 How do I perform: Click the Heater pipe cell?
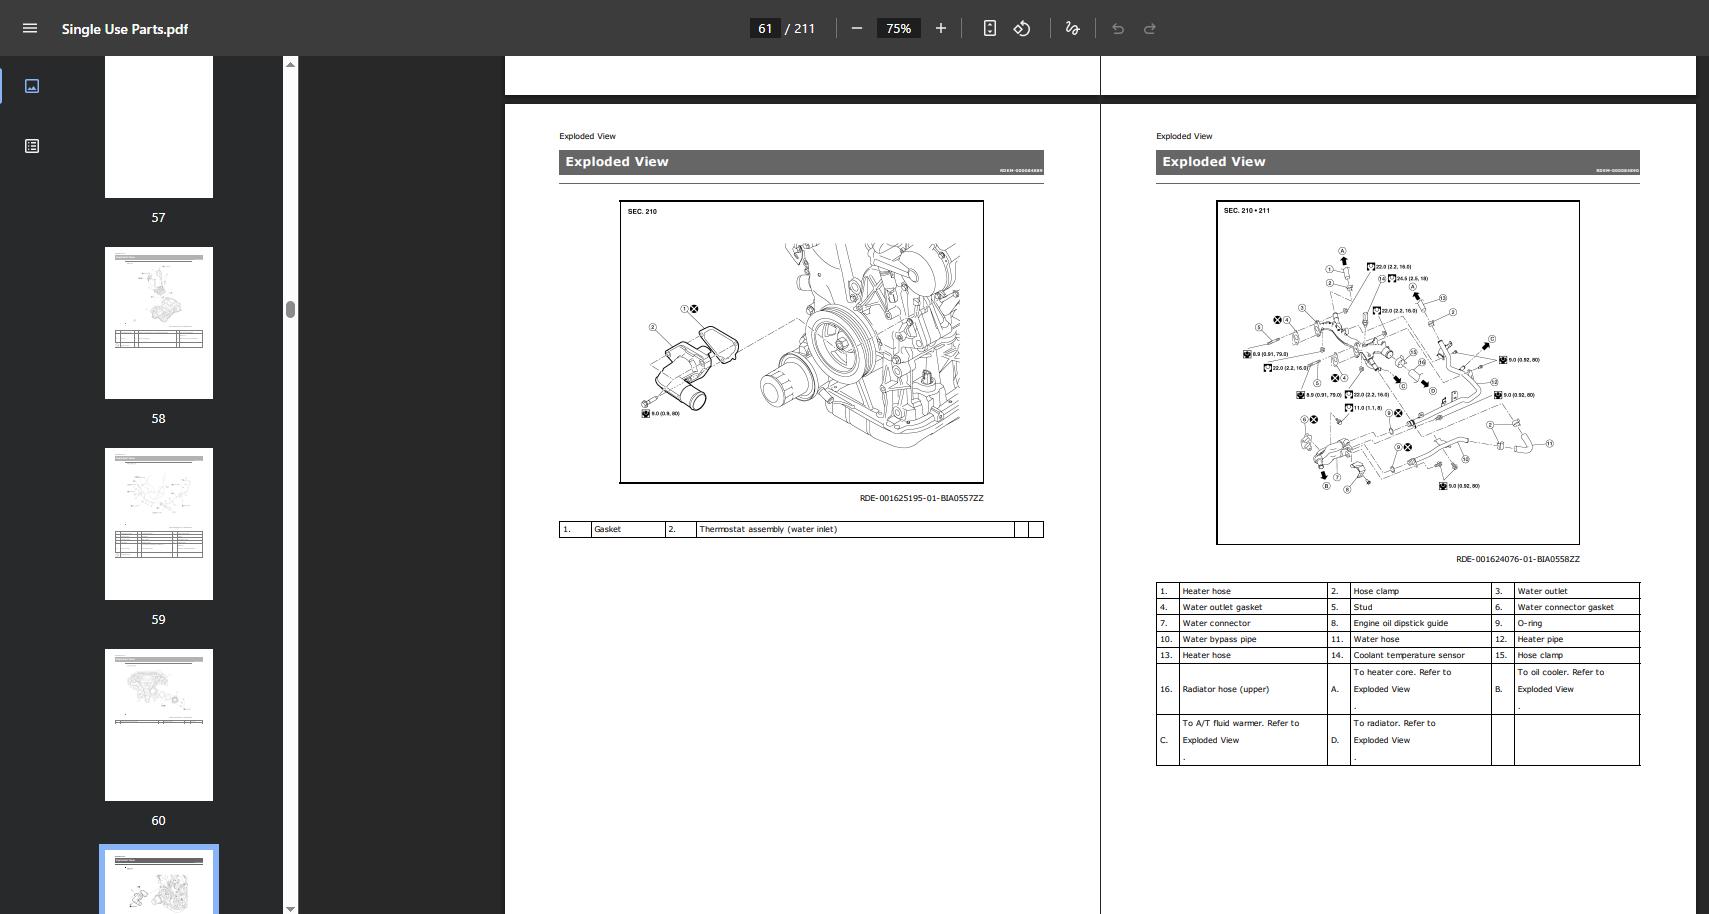(x=1577, y=639)
